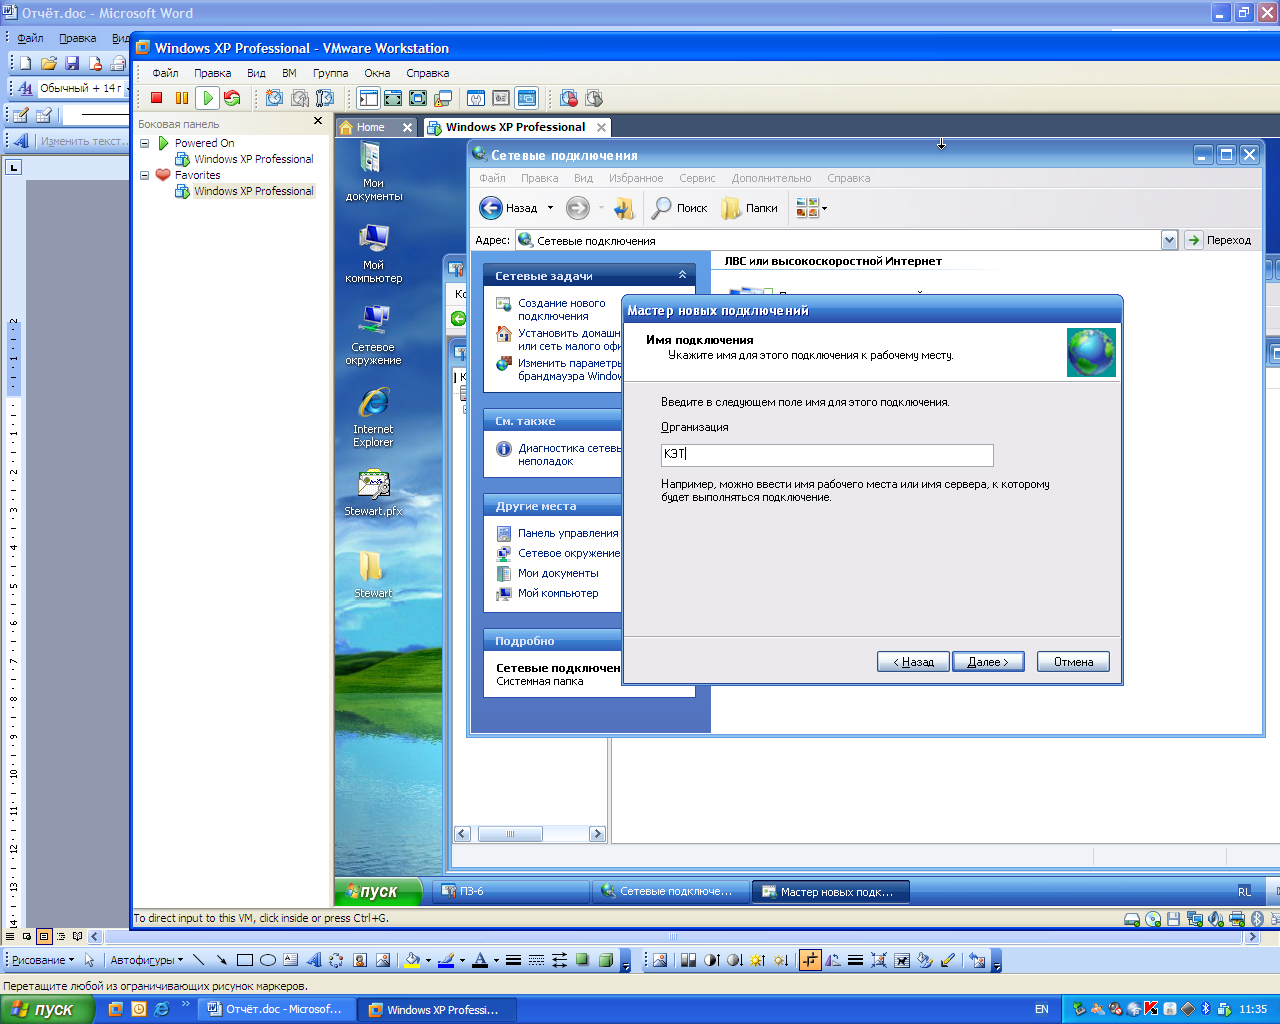Viewport: 1280px width, 1024px height.
Task: Click the Search button in Network Connections
Action: [680, 208]
